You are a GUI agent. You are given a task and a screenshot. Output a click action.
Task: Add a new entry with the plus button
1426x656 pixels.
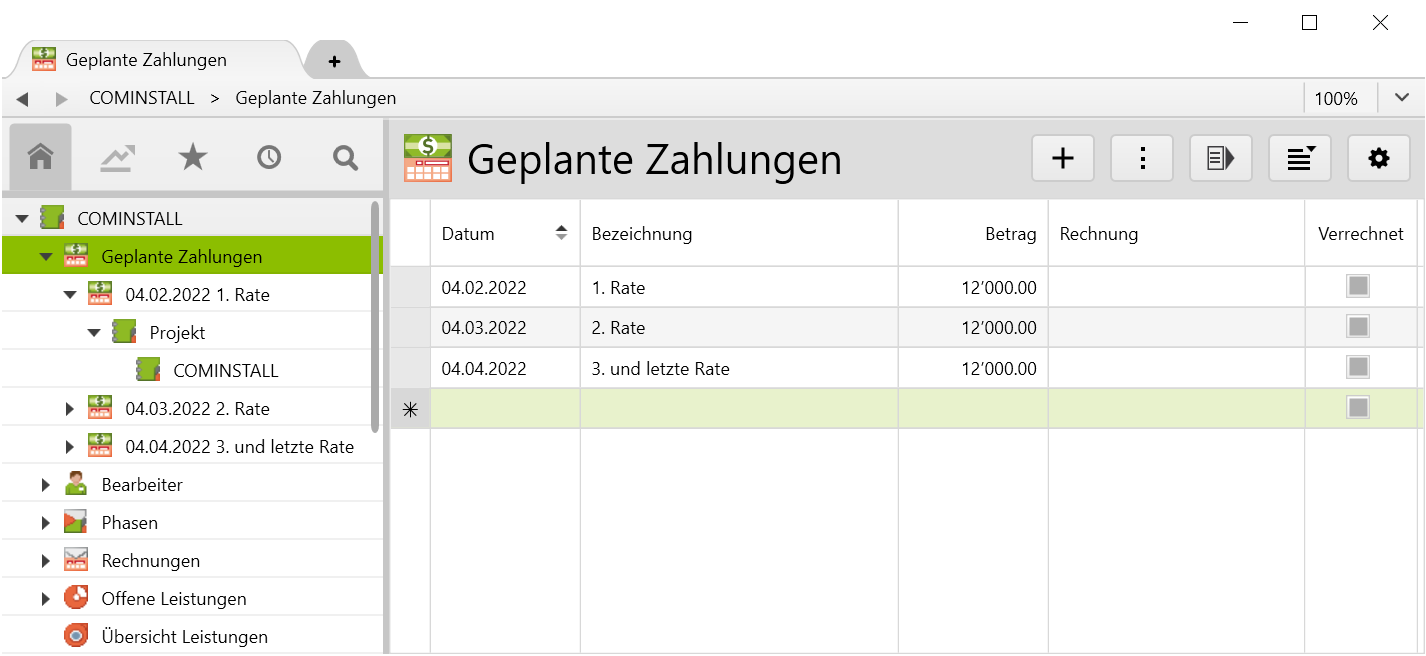click(1062, 158)
